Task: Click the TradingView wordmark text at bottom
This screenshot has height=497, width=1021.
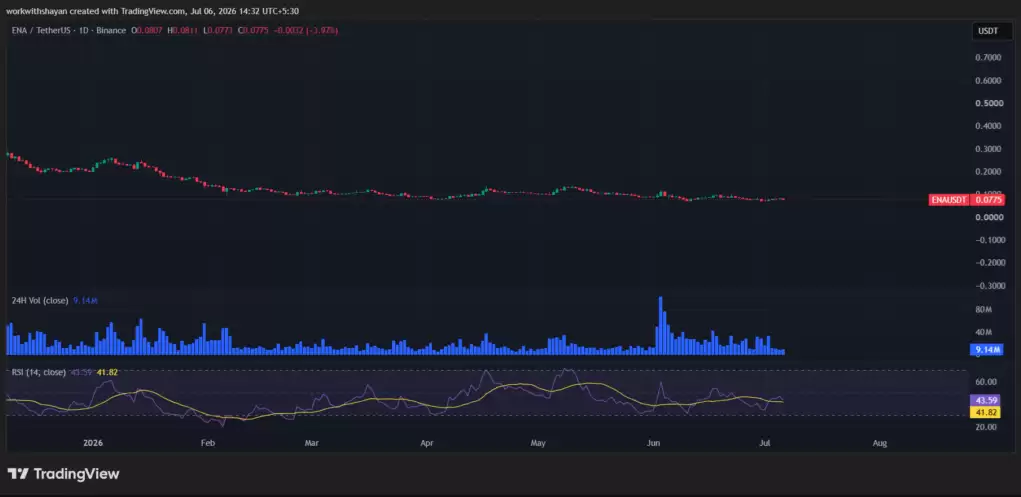Action: pyautogui.click(x=76, y=474)
